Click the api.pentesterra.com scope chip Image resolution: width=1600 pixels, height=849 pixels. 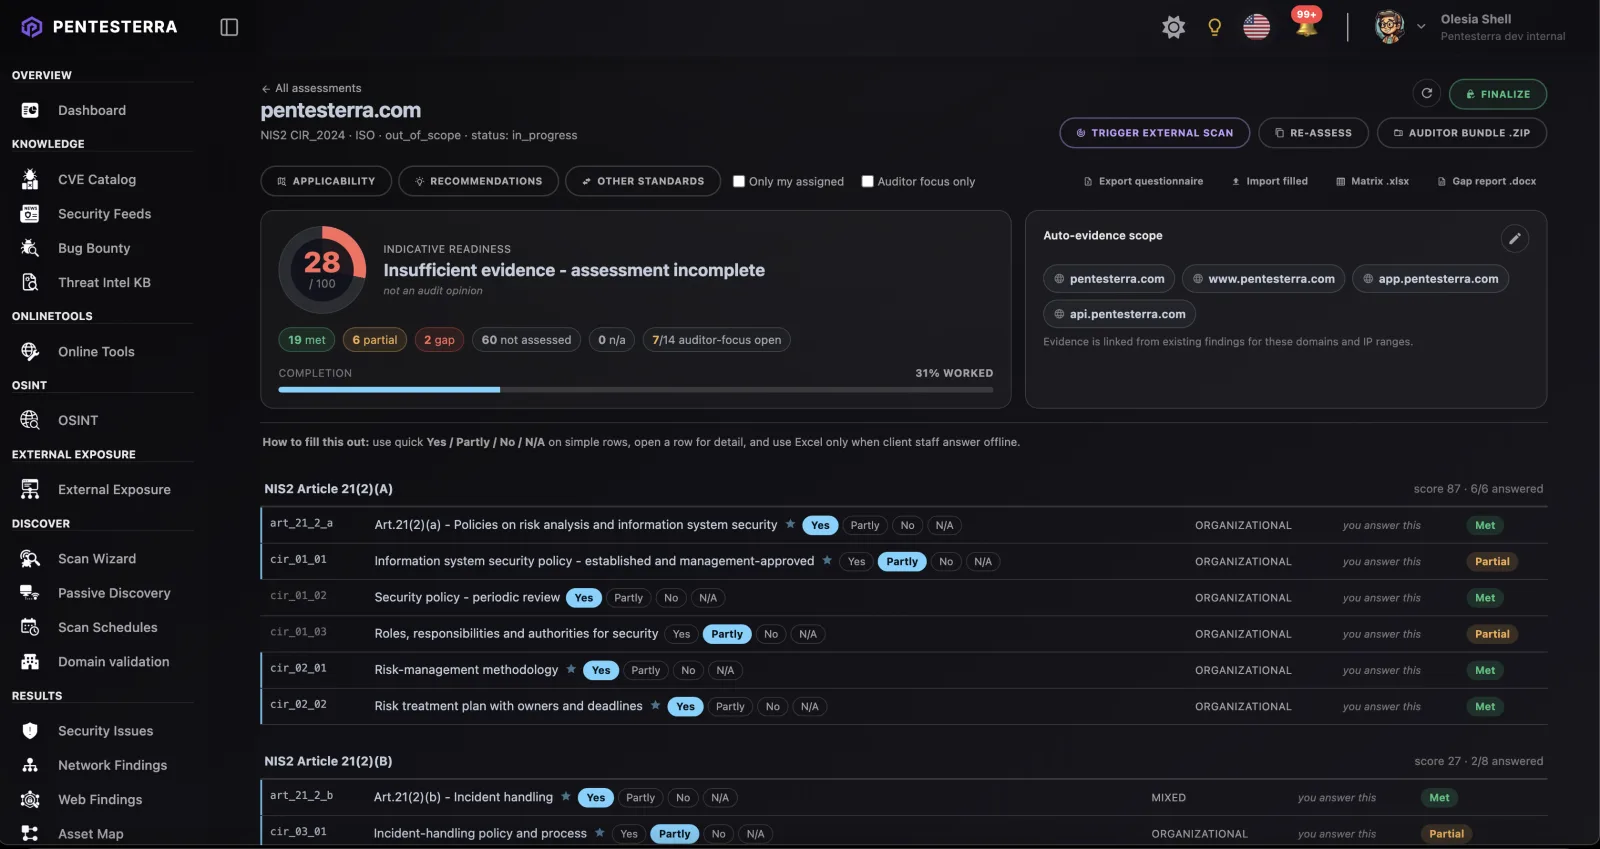pyautogui.click(x=1119, y=314)
